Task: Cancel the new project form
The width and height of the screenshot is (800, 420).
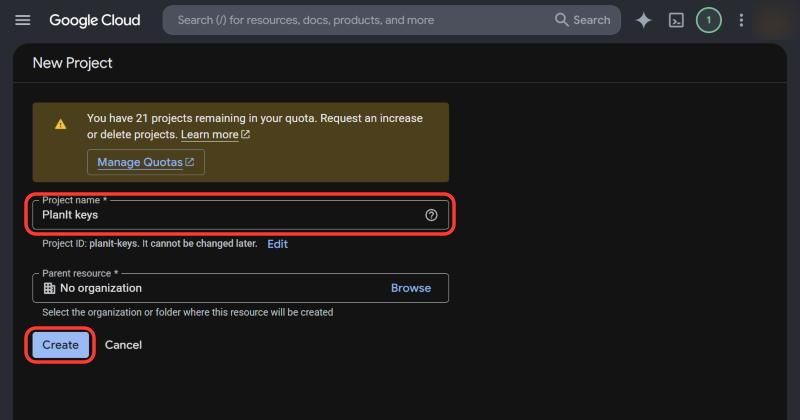Action: 123,345
